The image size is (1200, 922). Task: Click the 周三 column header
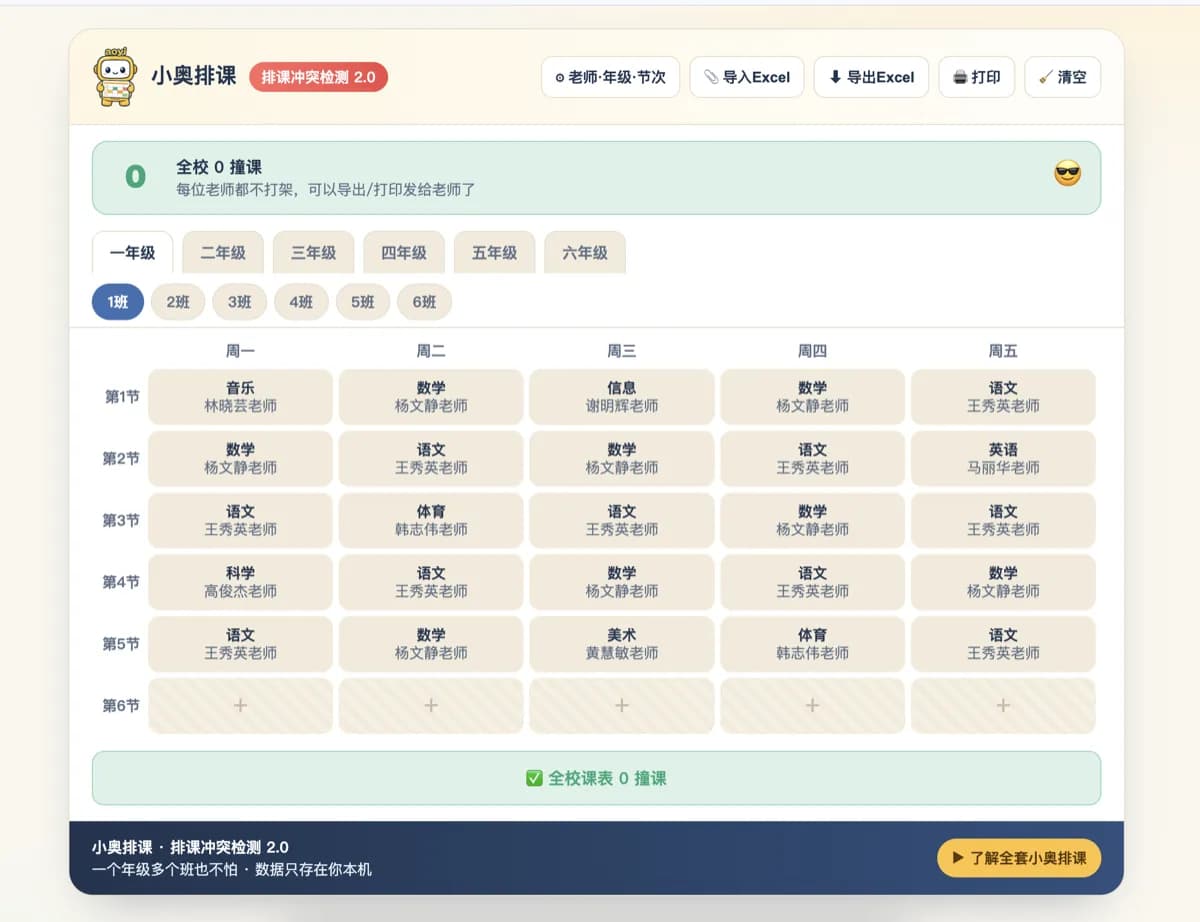point(622,351)
